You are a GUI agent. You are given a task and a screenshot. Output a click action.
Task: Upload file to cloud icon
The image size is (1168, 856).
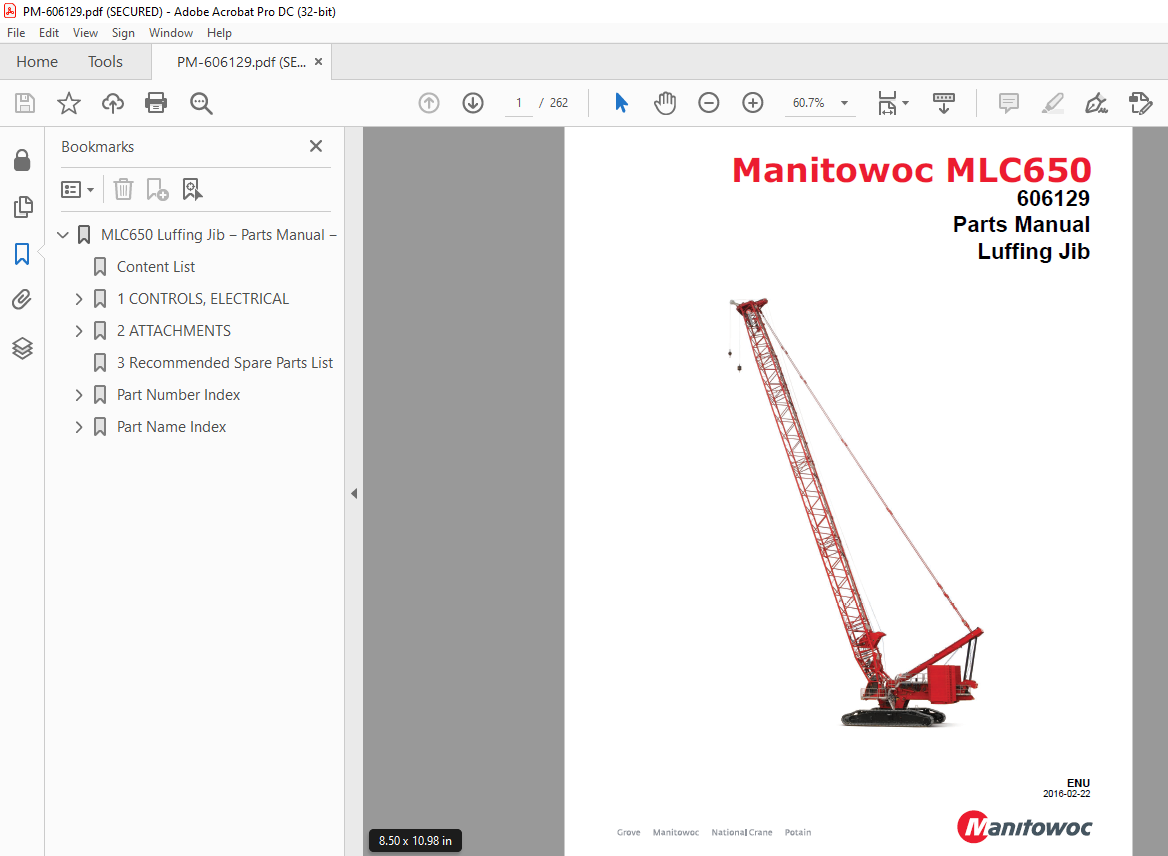coord(112,103)
